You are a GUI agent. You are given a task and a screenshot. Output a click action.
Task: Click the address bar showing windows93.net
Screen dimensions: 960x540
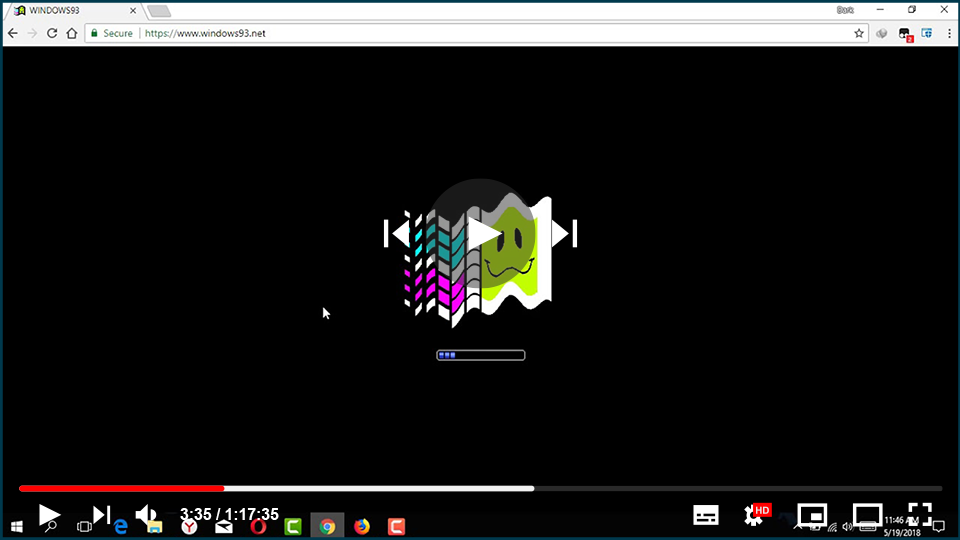click(x=480, y=33)
